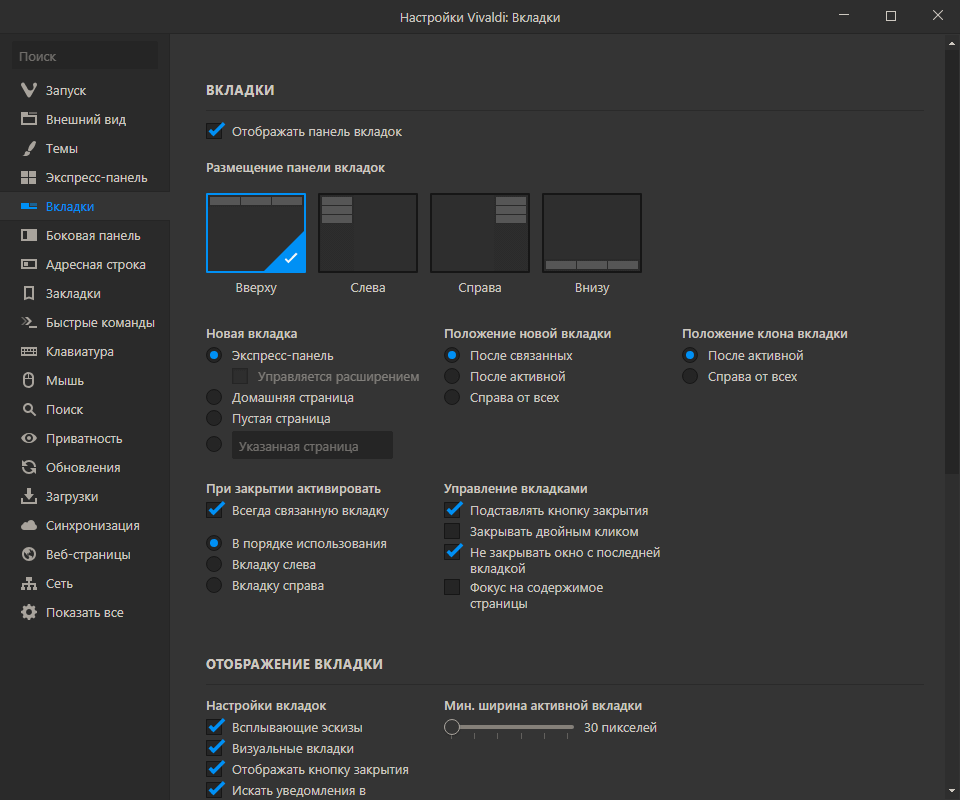Select Вверху tab bar placement thumbnail
The image size is (960, 800).
tap(256, 233)
